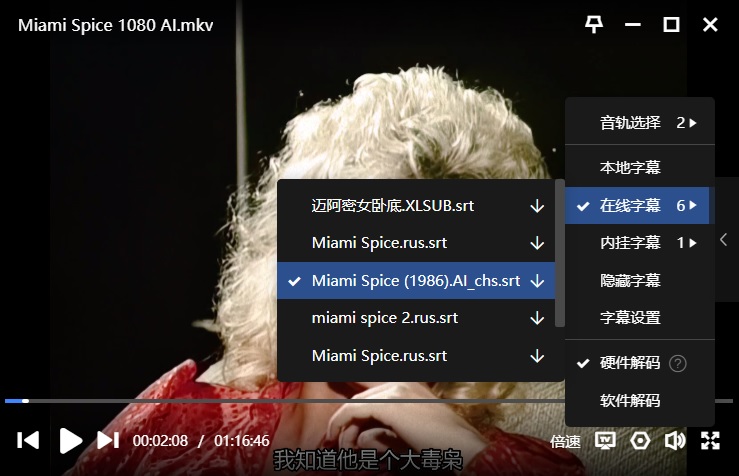Skip to the next video
The width and height of the screenshot is (739, 476).
coord(108,440)
